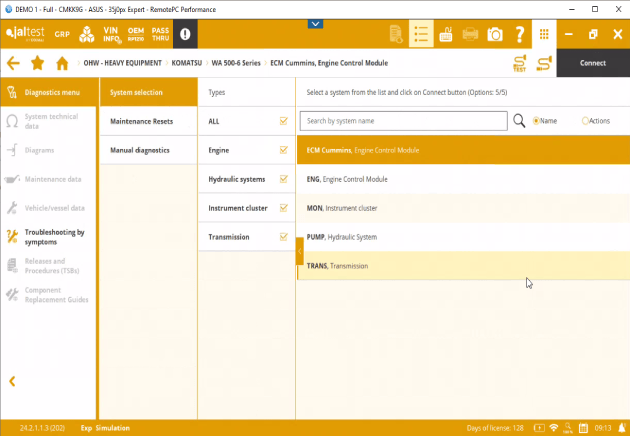Open the Pass Thru mode
630x436 pixels.
(160, 34)
